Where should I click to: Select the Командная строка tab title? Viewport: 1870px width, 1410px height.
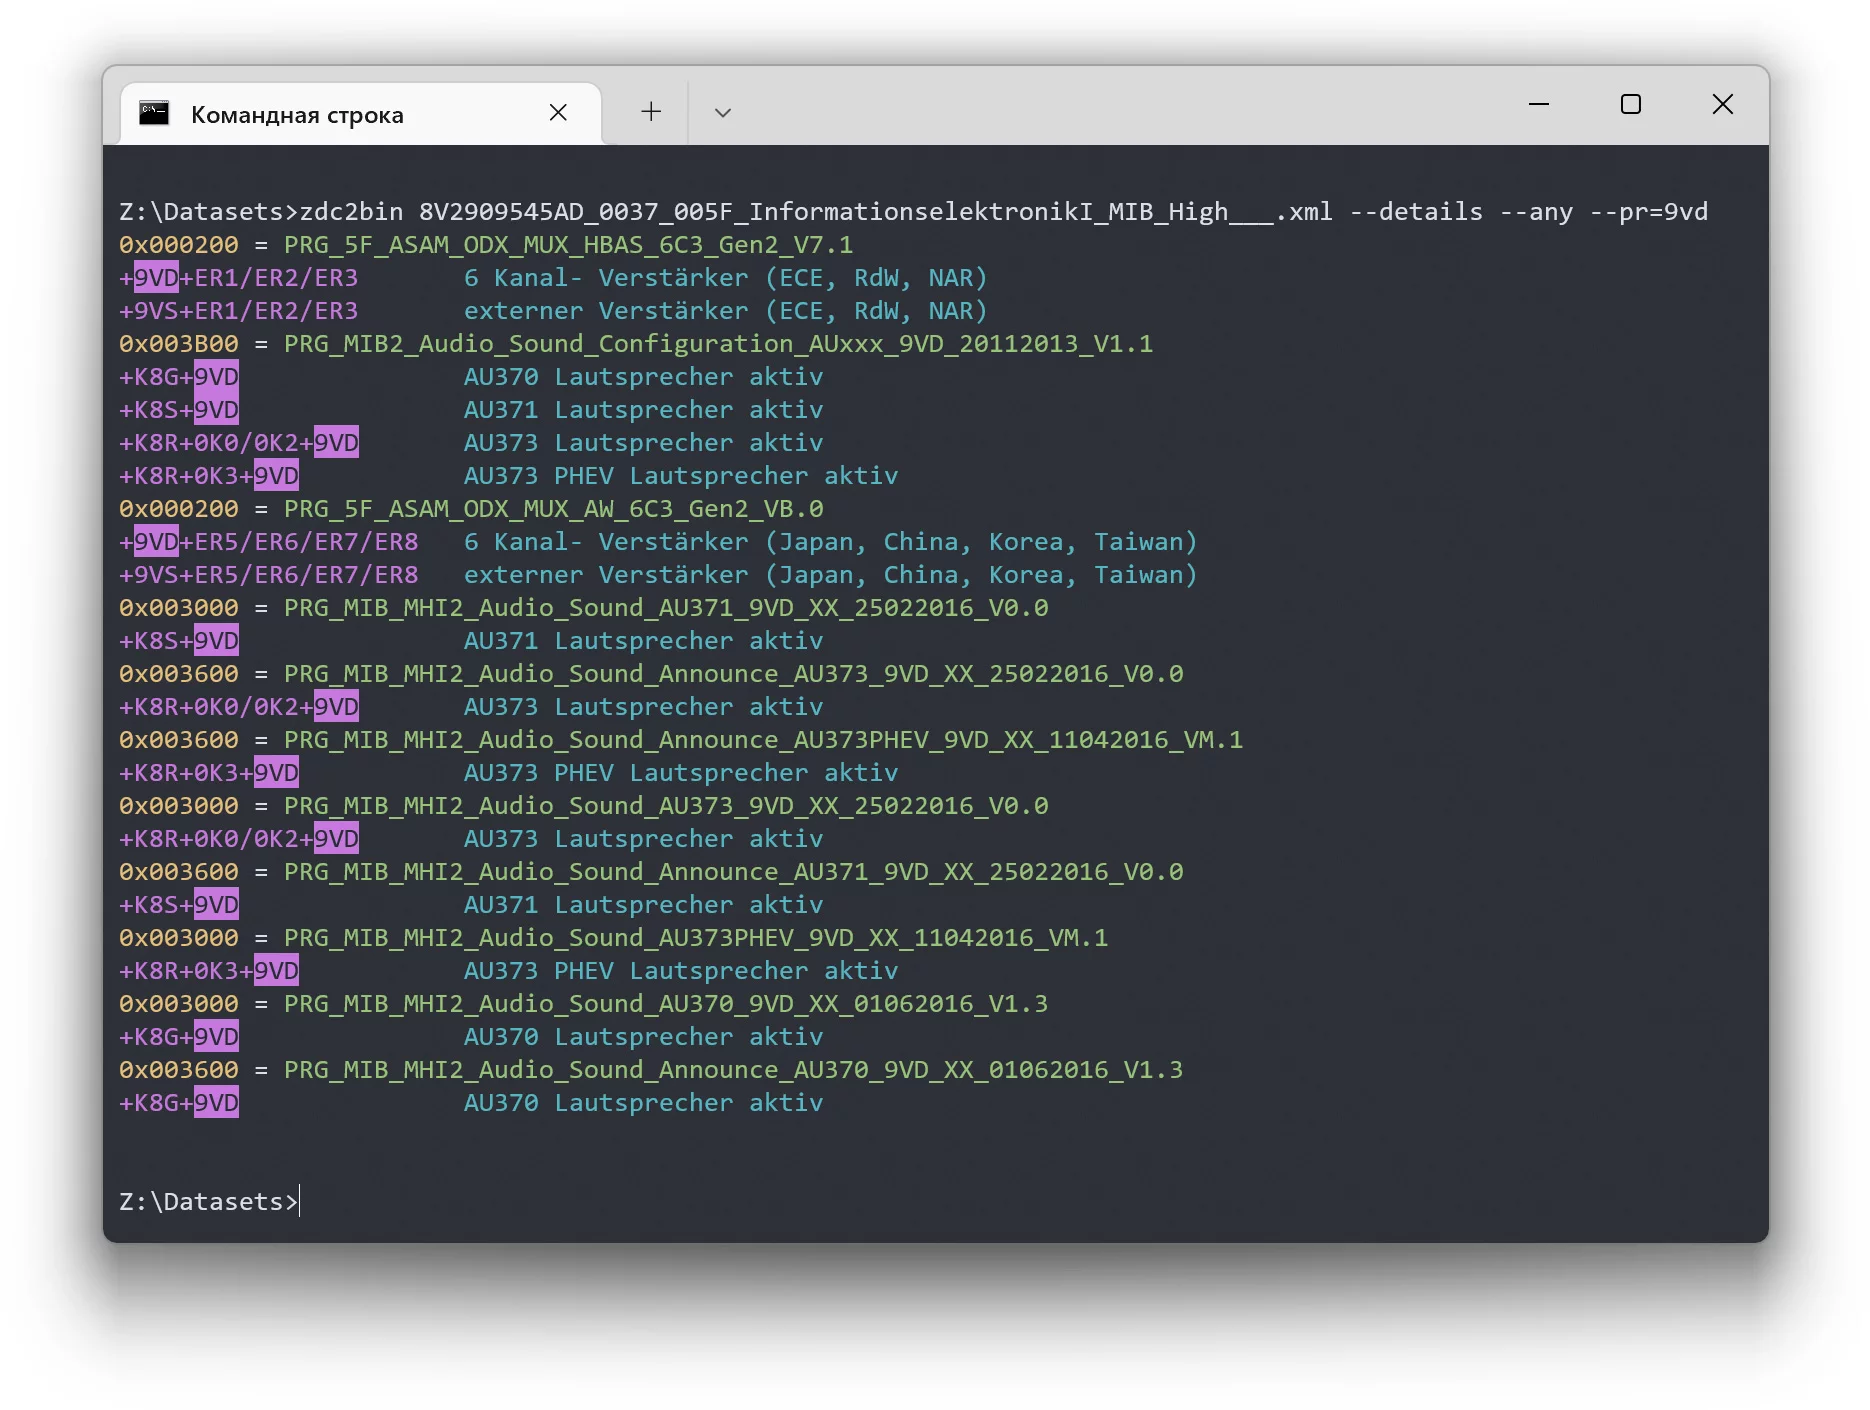tap(297, 115)
